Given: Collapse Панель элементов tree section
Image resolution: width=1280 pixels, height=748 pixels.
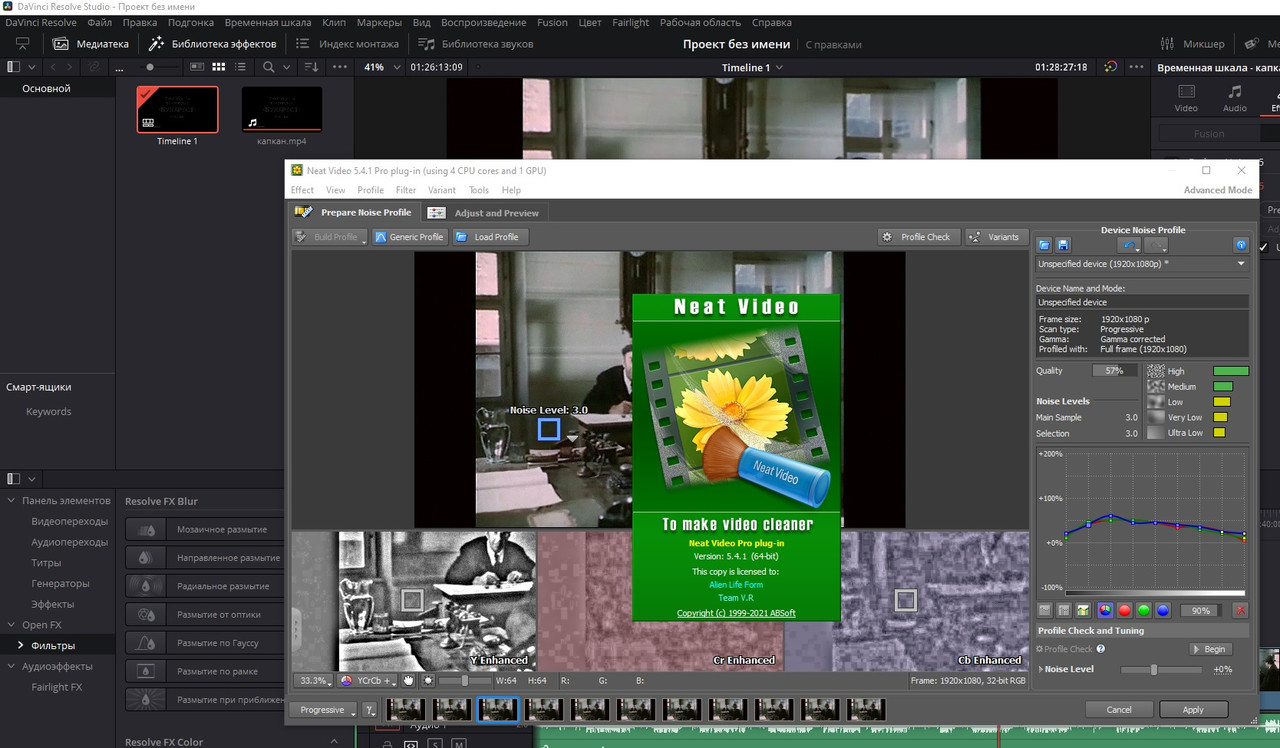Looking at the screenshot, I should click(x=12, y=500).
